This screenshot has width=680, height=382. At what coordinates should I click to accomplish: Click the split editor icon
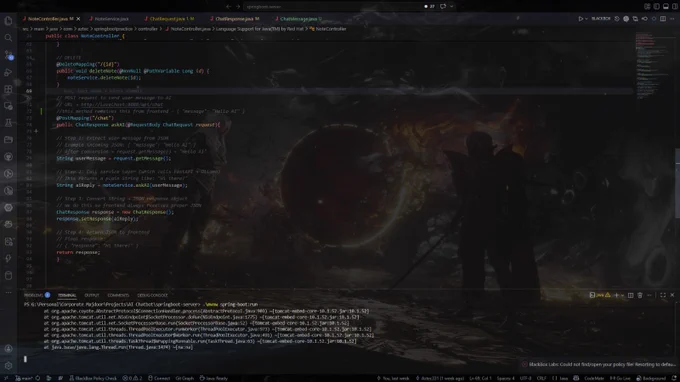[663, 19]
